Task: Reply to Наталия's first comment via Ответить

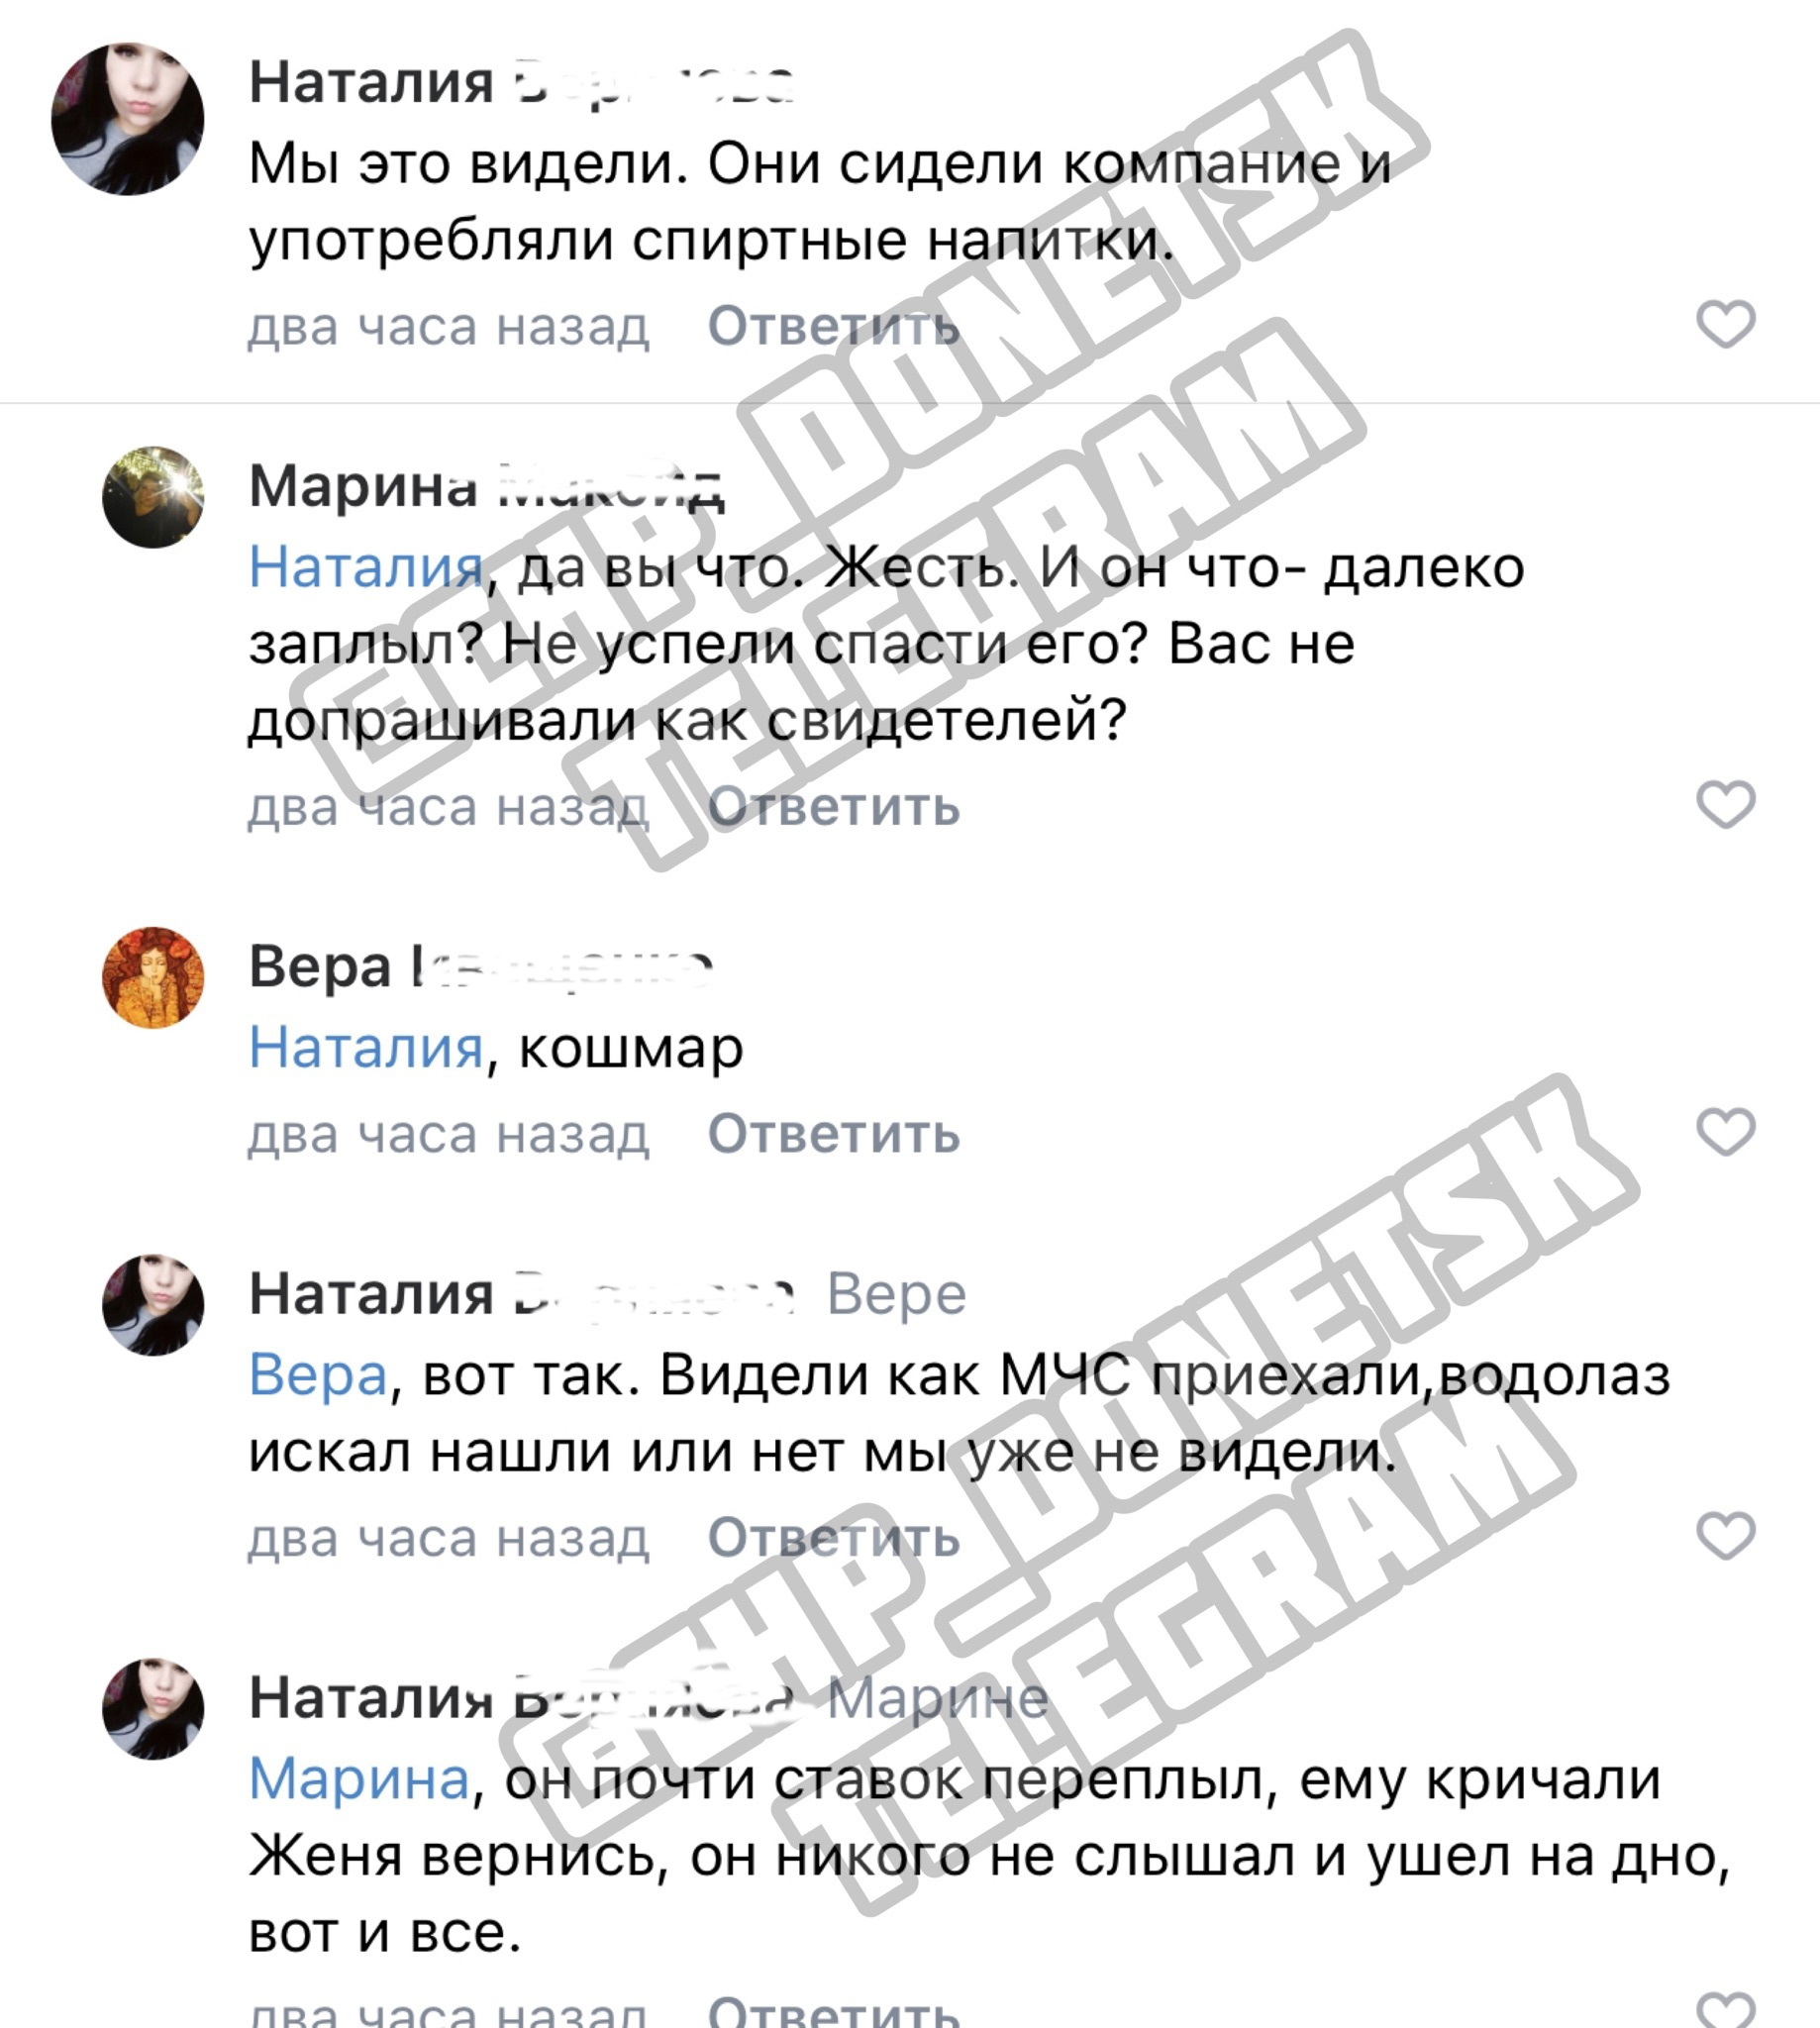Action: pyautogui.click(x=834, y=326)
